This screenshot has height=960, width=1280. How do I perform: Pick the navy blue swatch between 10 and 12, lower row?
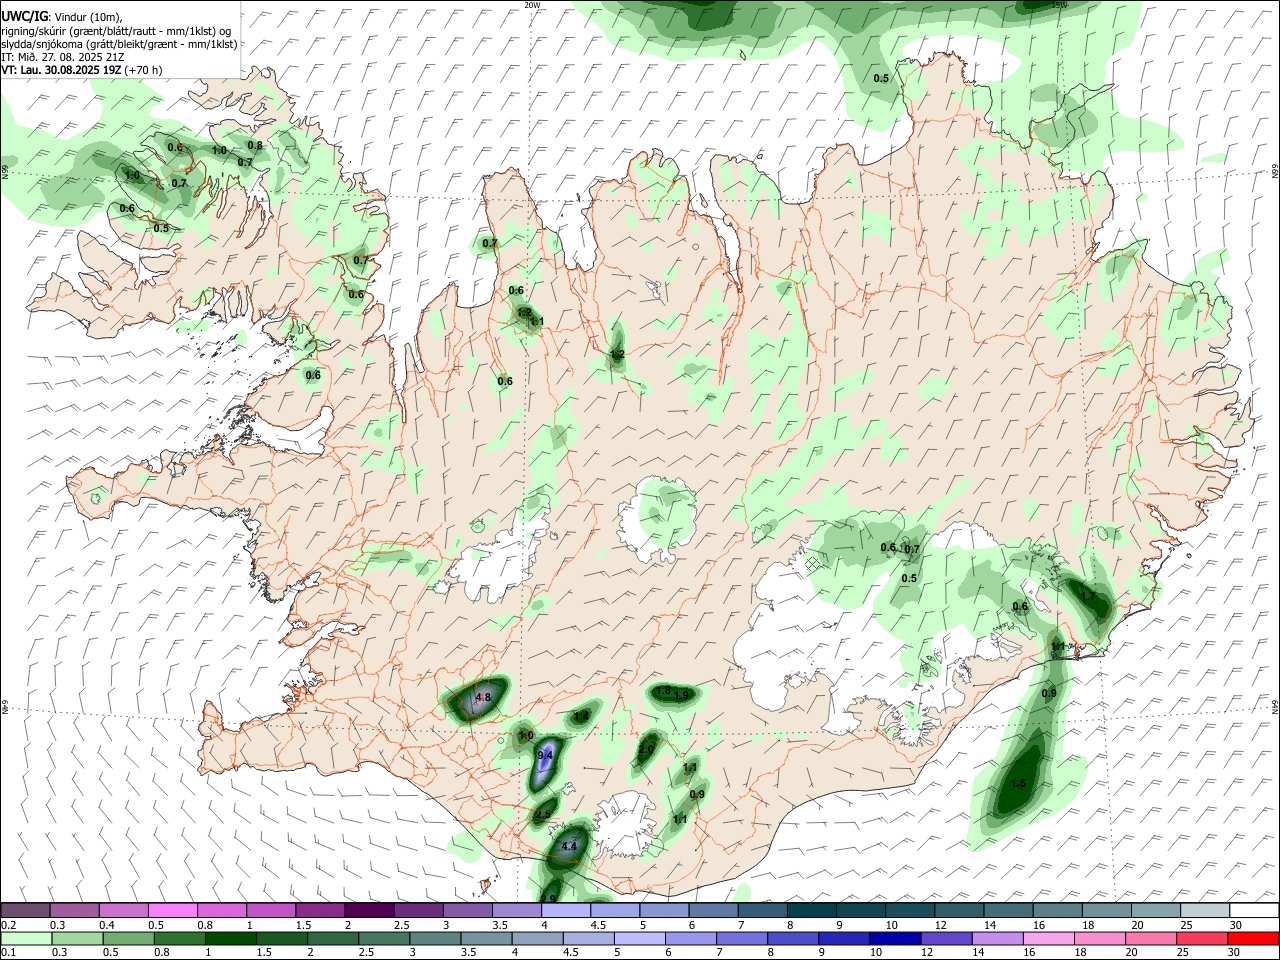894,938
